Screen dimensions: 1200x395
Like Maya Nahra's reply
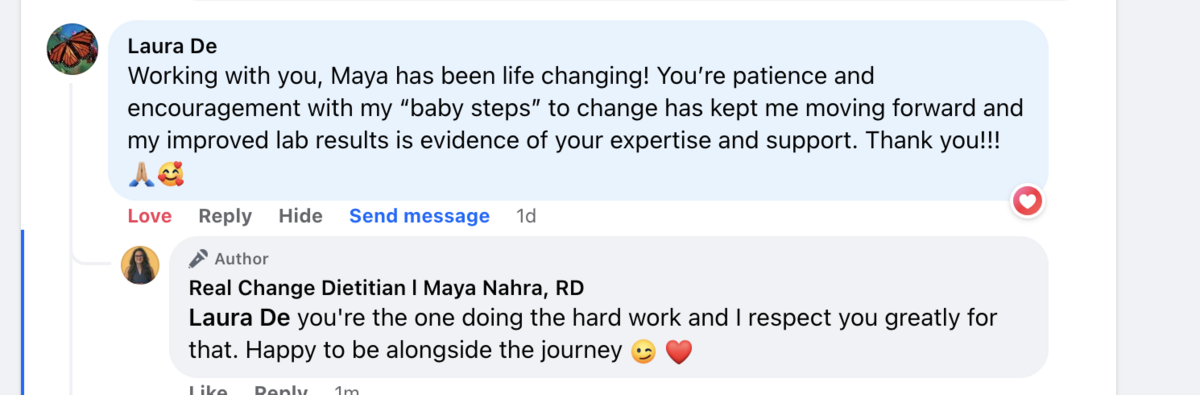pos(207,389)
